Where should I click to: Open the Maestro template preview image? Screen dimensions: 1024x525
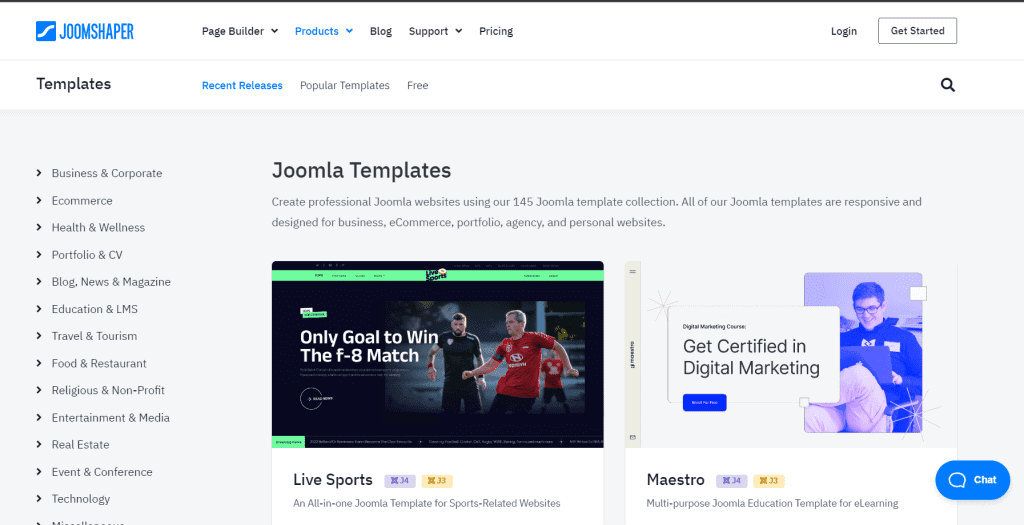coord(791,355)
